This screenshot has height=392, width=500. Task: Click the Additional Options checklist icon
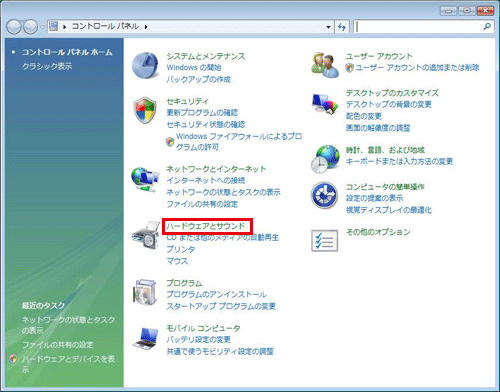[x=324, y=240]
